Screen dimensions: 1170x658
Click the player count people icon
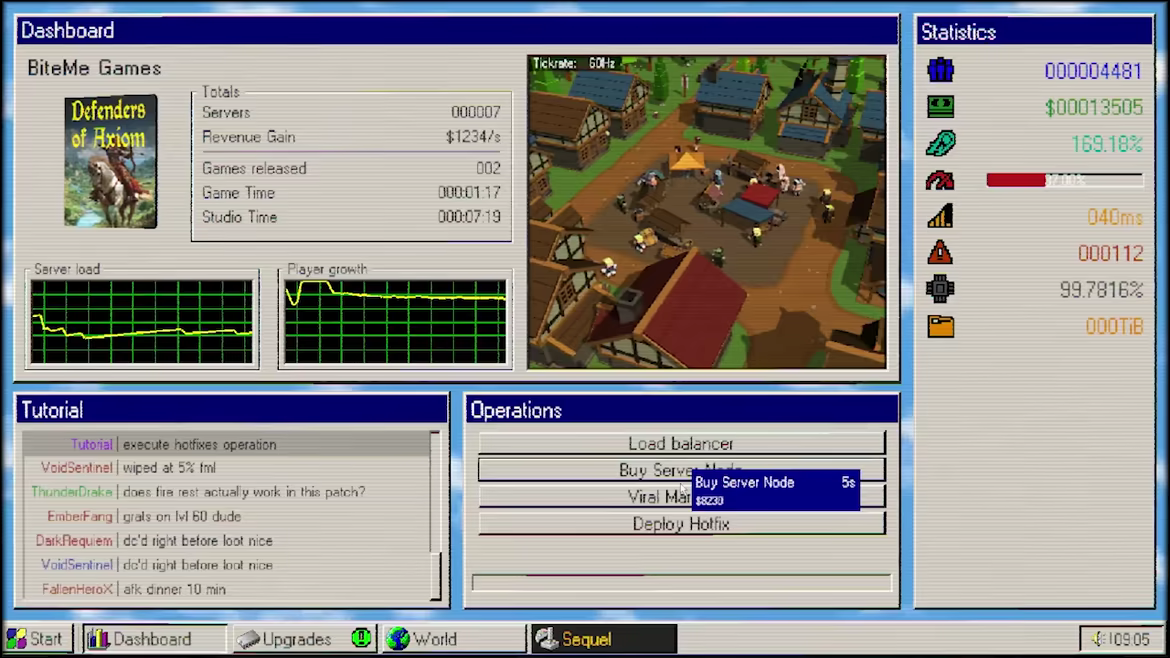940,71
